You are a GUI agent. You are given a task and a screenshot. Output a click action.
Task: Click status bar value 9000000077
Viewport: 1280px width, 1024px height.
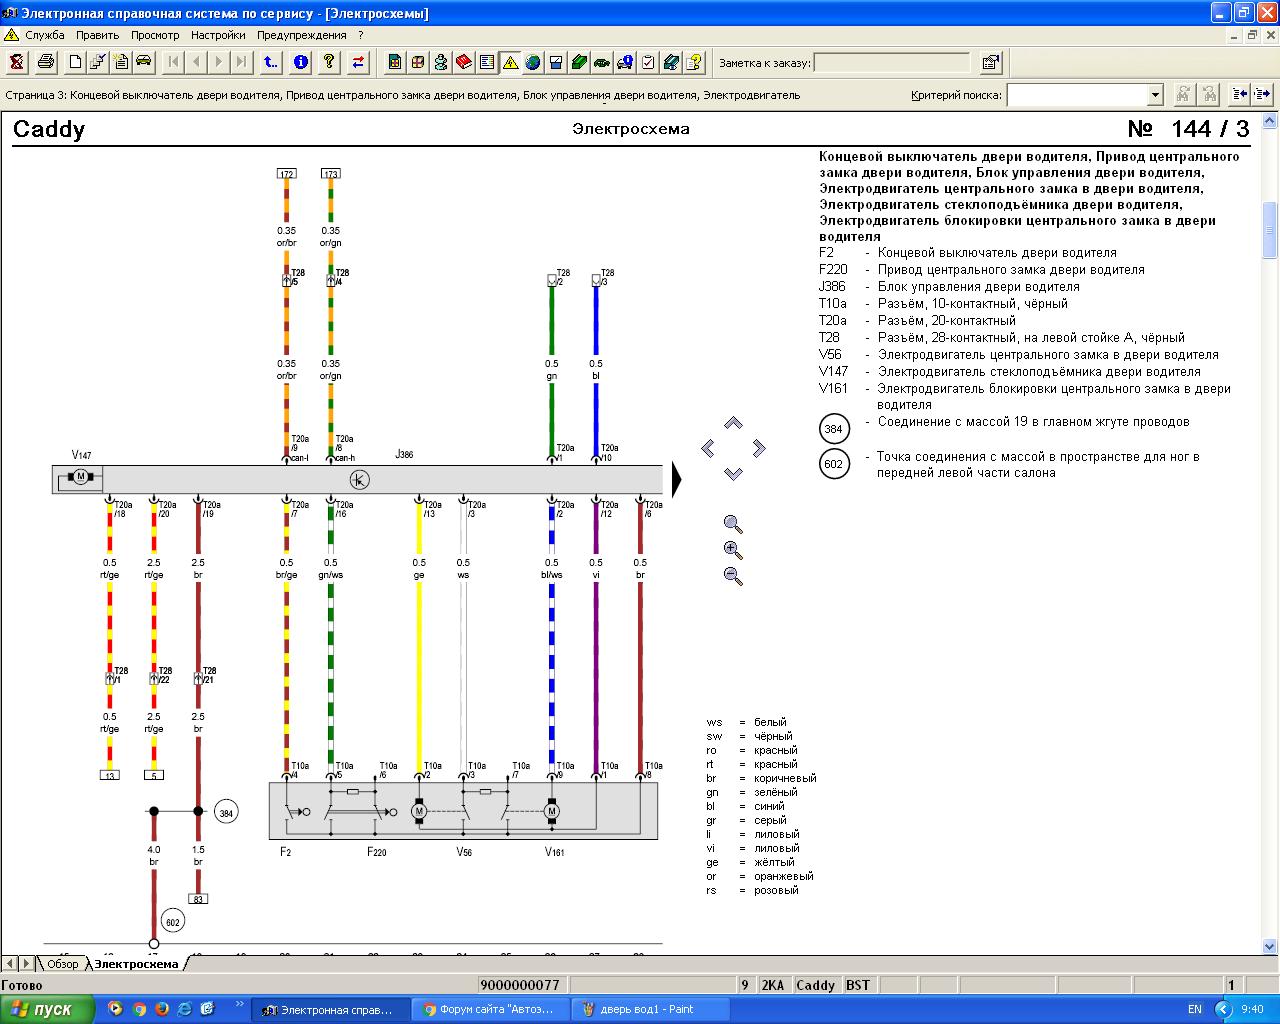tap(520, 985)
